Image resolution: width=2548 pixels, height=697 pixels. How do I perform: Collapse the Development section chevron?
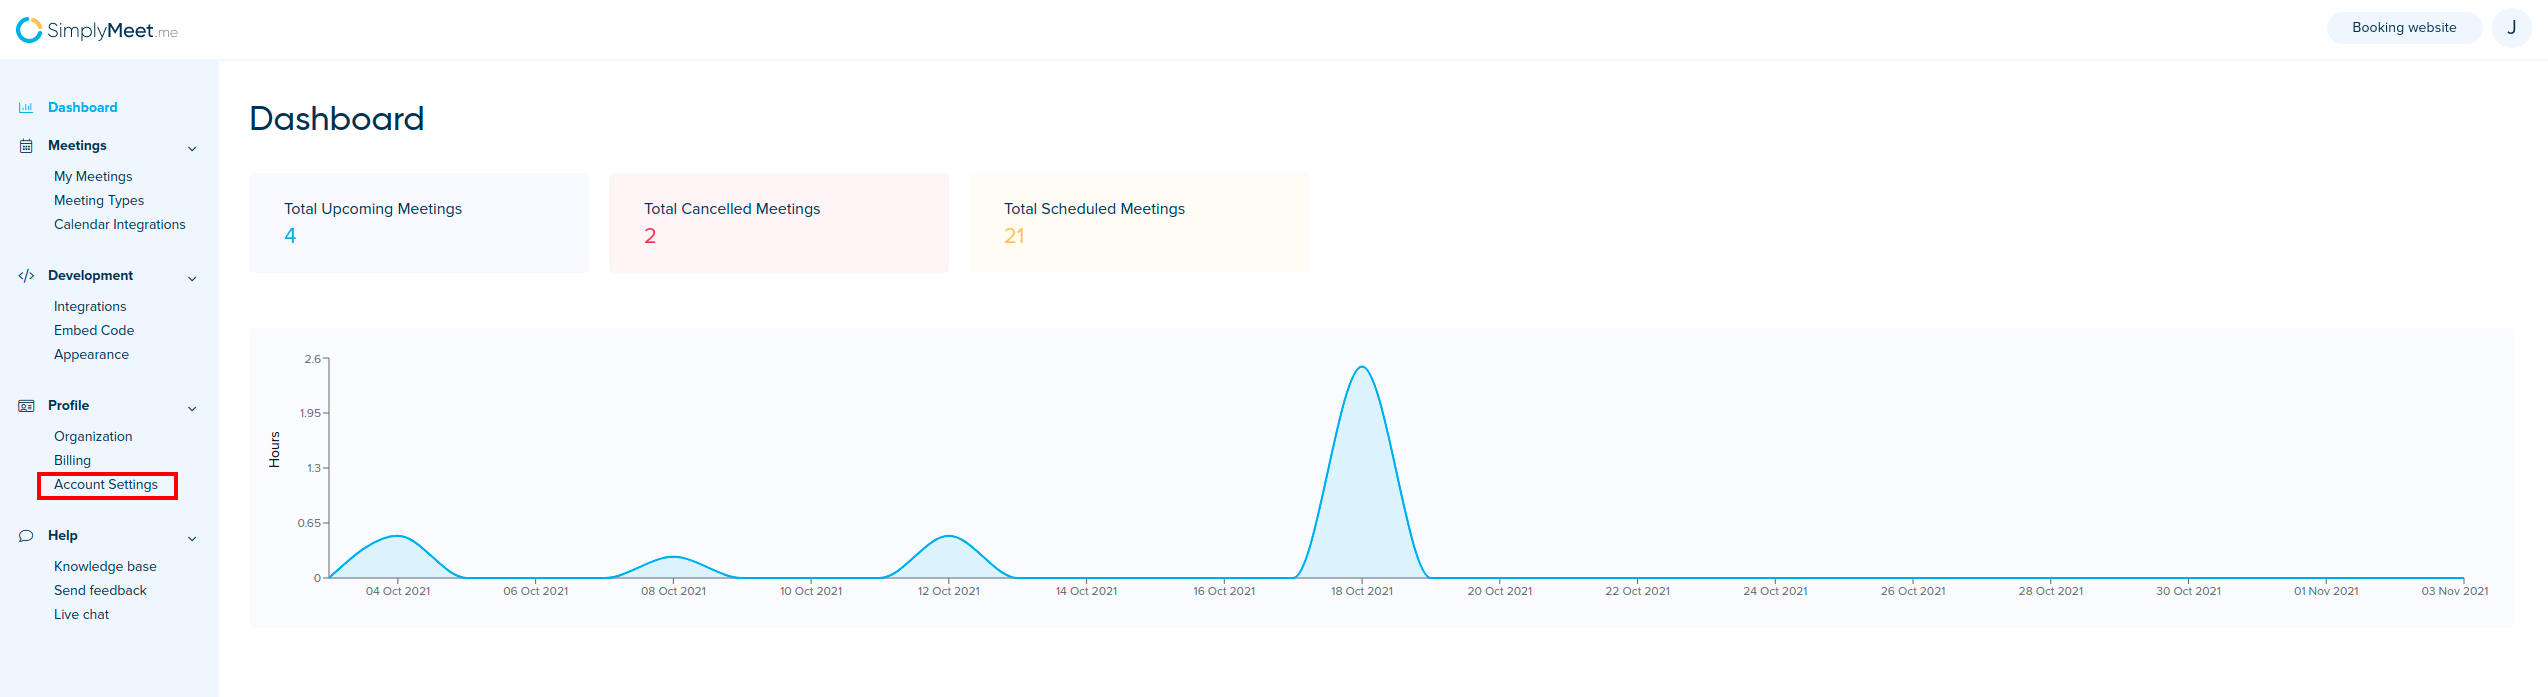pos(192,279)
